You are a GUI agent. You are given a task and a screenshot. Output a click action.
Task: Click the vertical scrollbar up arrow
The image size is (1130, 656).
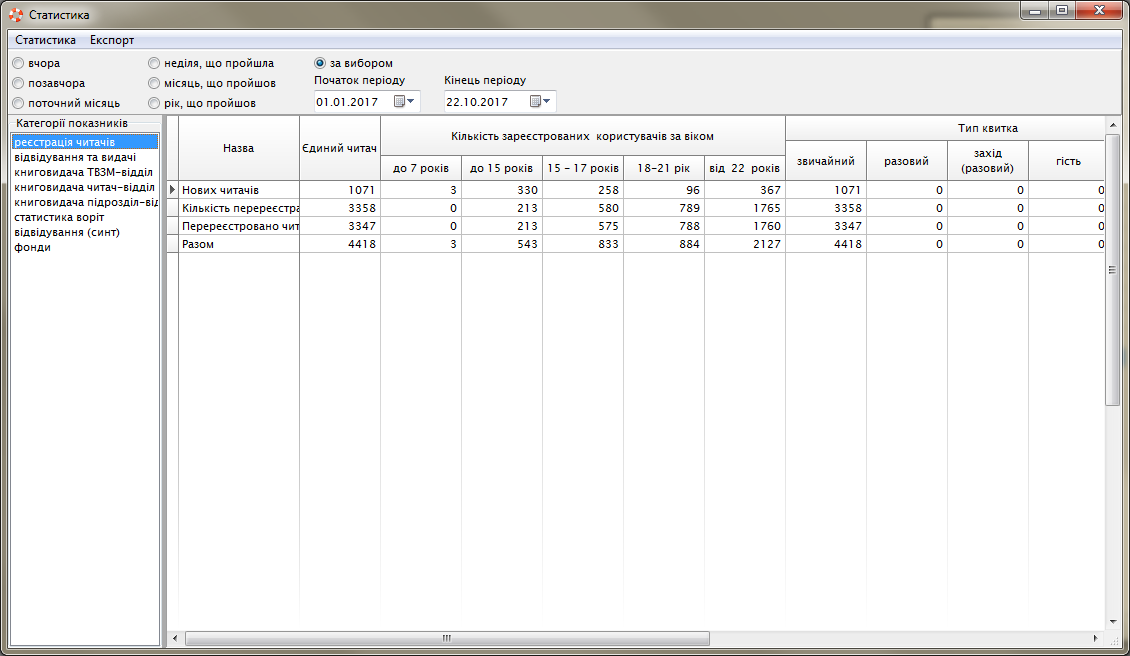[x=1112, y=124]
